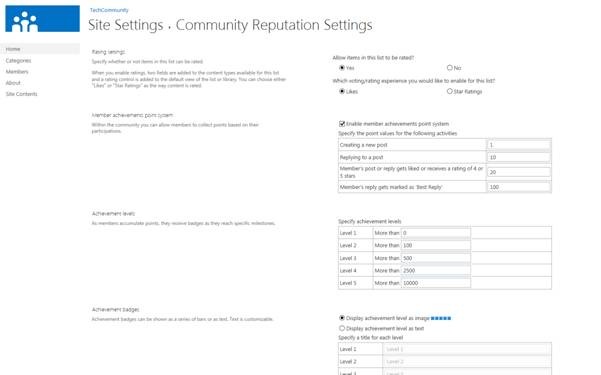Click the community site logo icon
Image resolution: width=601 pixels, height=375 pixels.
tap(42, 19)
